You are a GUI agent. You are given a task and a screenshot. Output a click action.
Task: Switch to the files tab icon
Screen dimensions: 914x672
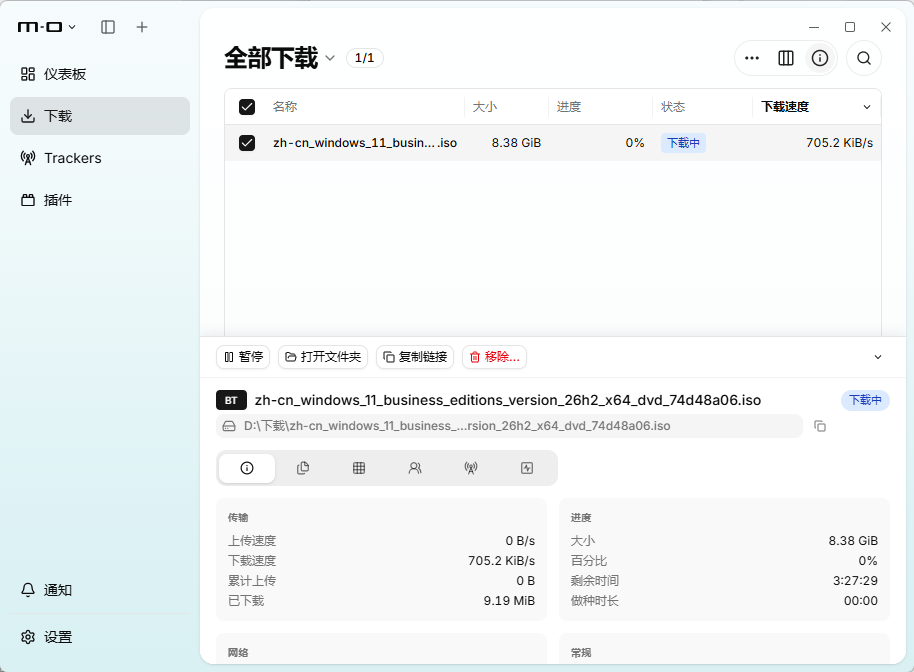pos(303,468)
